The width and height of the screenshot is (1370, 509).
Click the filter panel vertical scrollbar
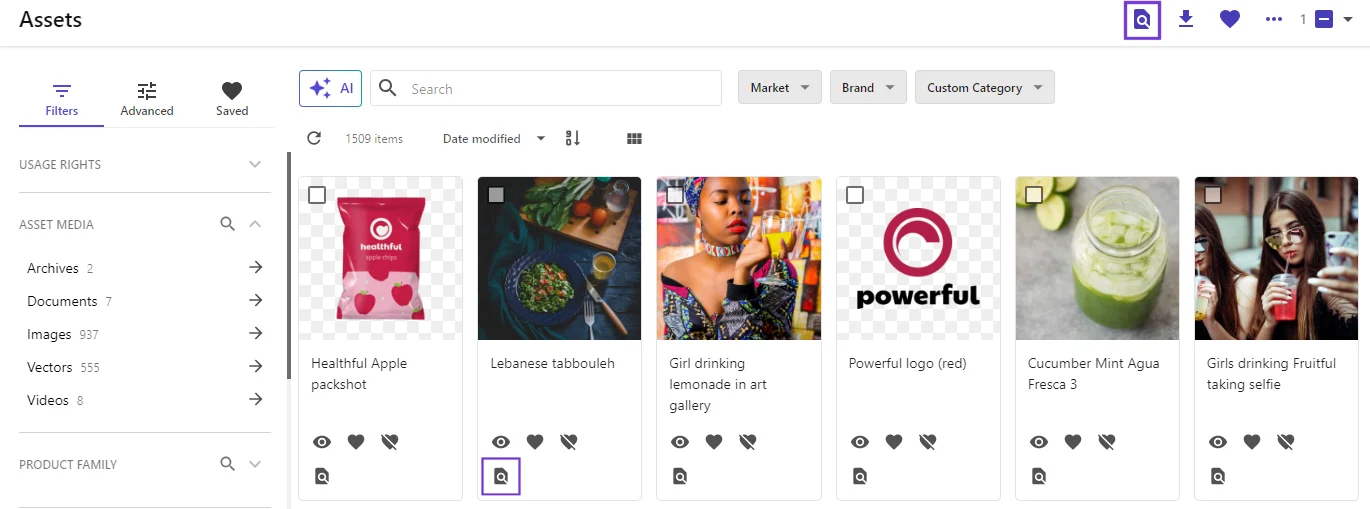289,265
